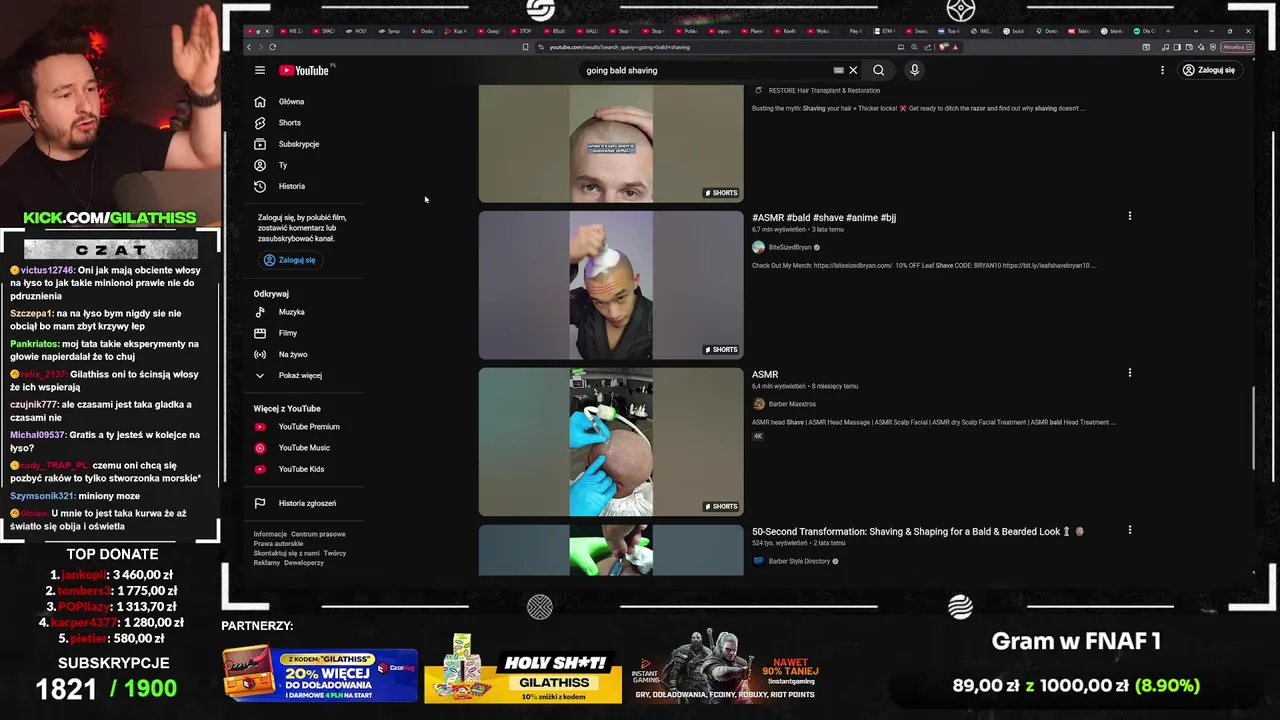Open the RESTORE Hair Transplant short thumbnail

[x=611, y=144]
